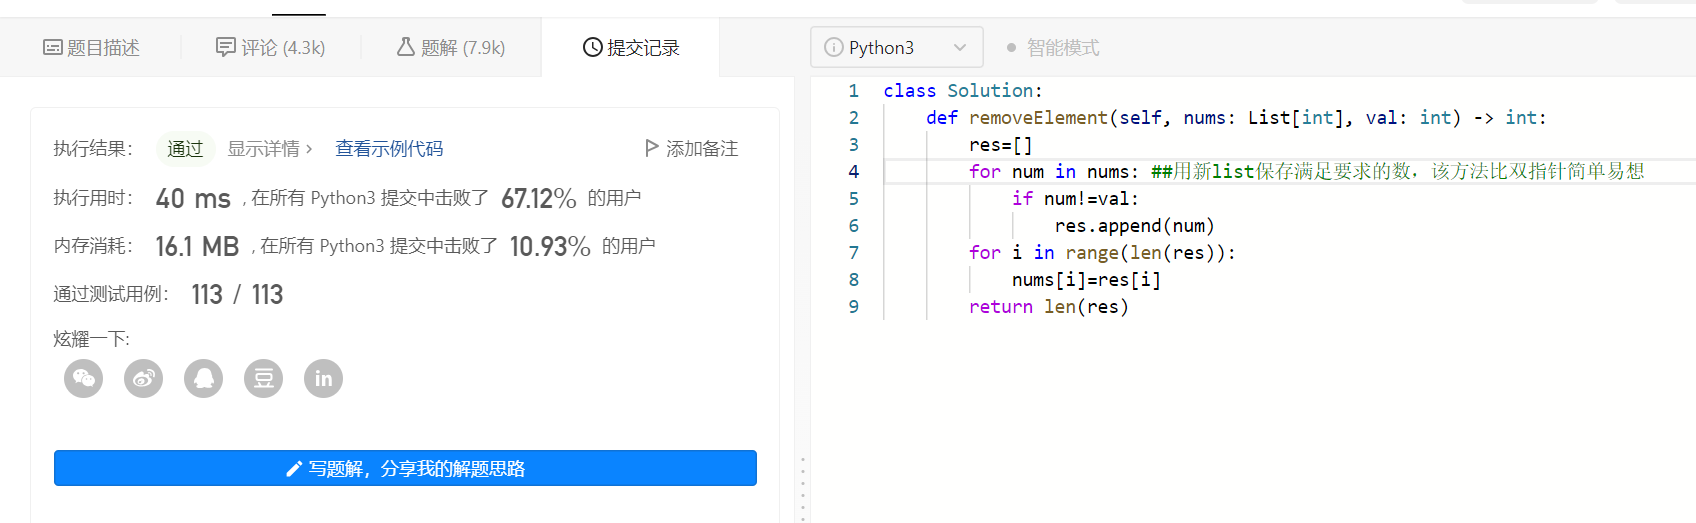Open the 评论 (4.3k) tab
This screenshot has width=1696, height=523.
click(271, 47)
